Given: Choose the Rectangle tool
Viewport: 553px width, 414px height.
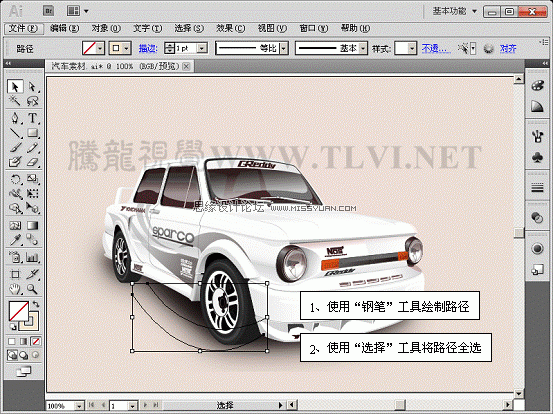Looking at the screenshot, I should pos(32,133).
